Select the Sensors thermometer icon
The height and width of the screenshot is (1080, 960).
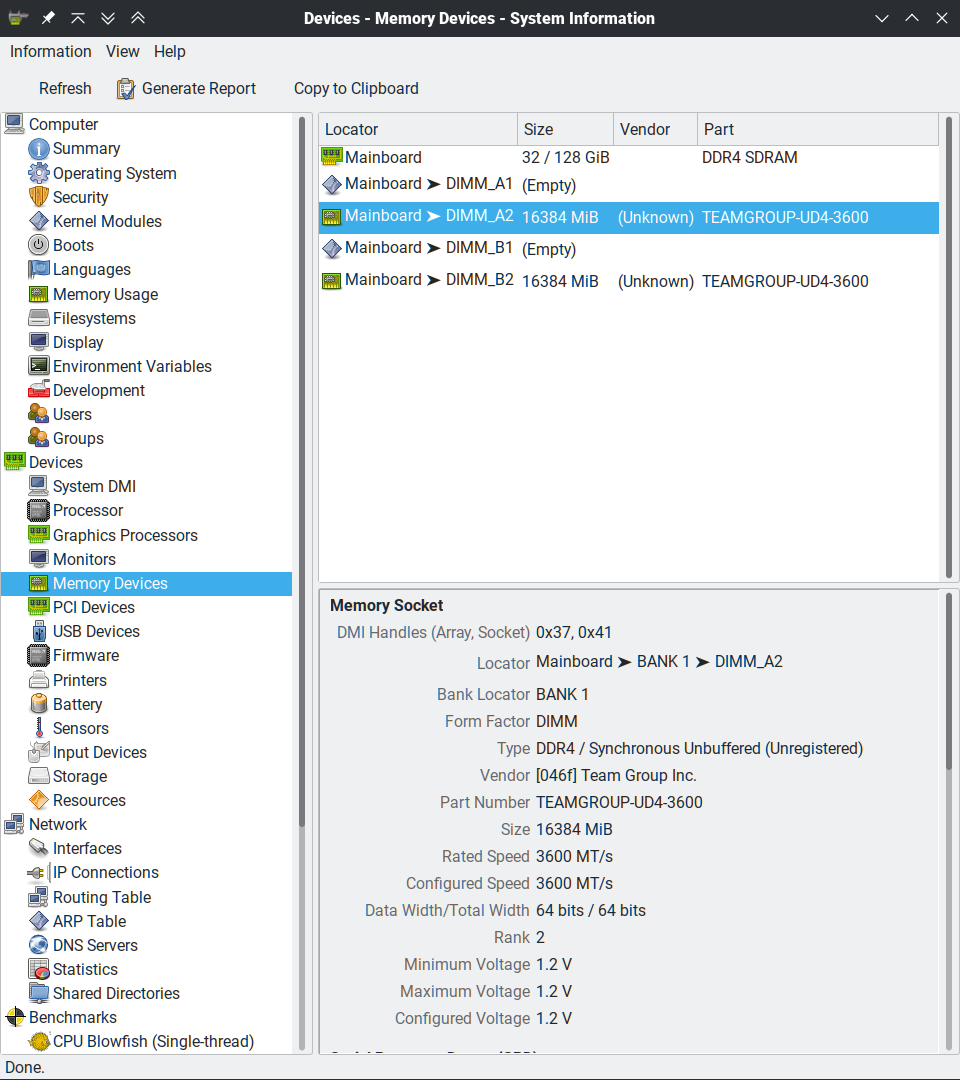point(38,729)
